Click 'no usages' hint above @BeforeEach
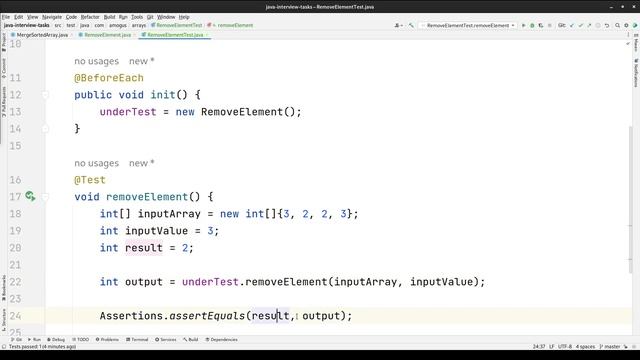Viewport: 640px width, 360px height. click(96, 61)
